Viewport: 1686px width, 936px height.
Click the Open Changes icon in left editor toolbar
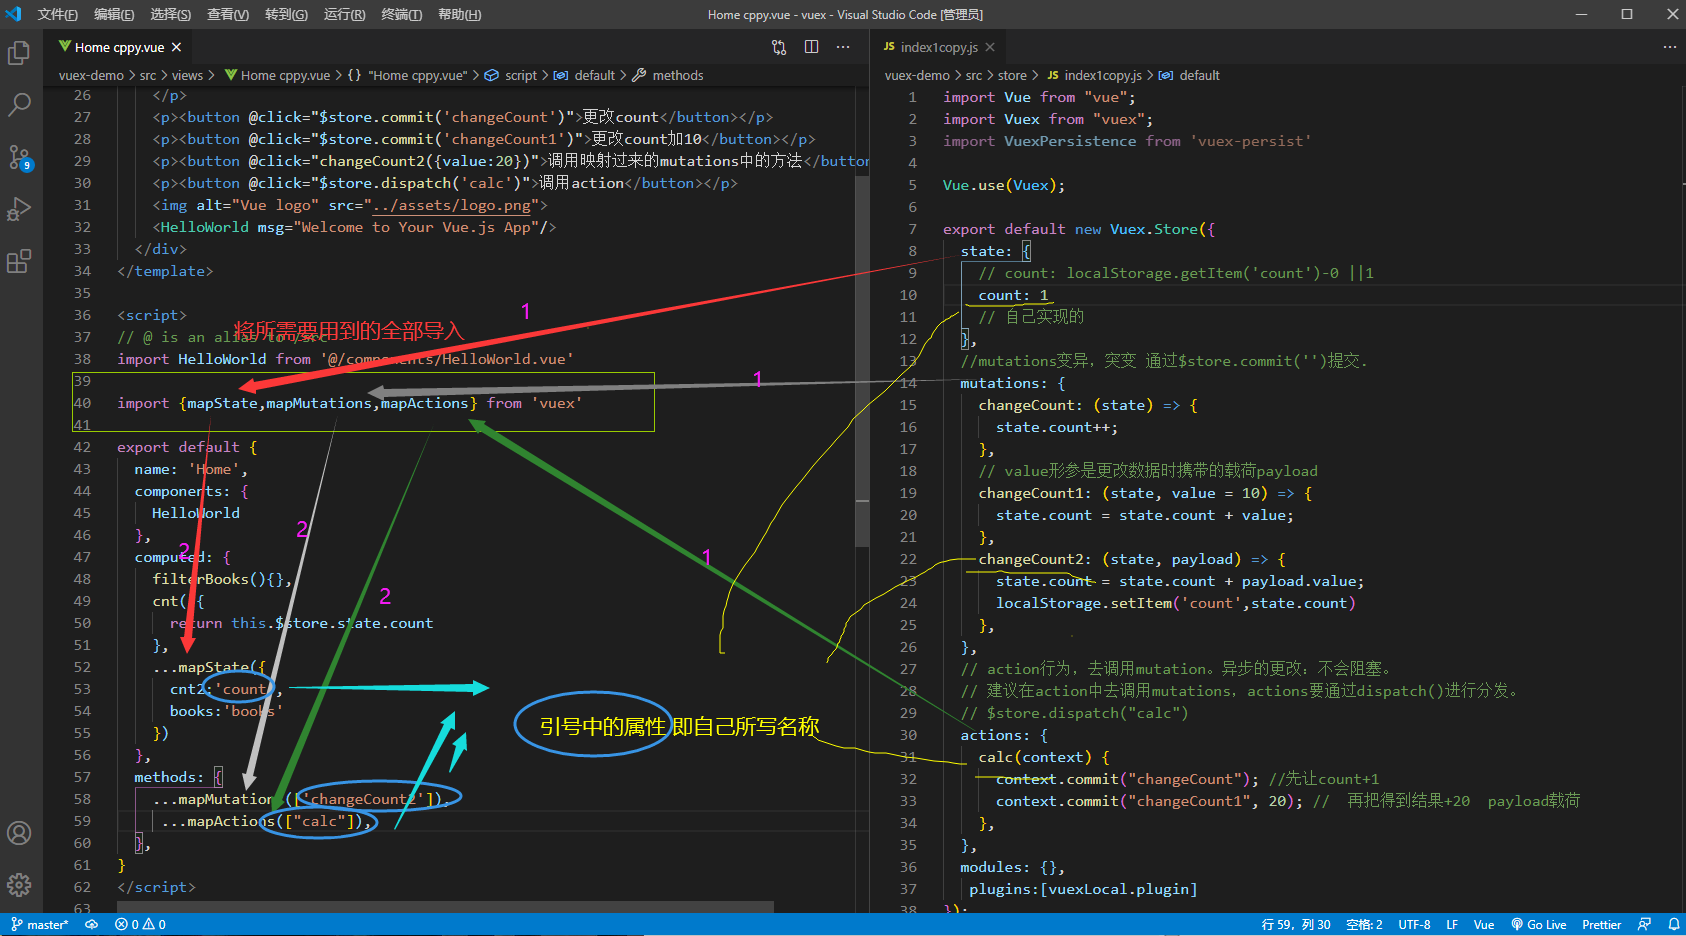click(x=779, y=47)
